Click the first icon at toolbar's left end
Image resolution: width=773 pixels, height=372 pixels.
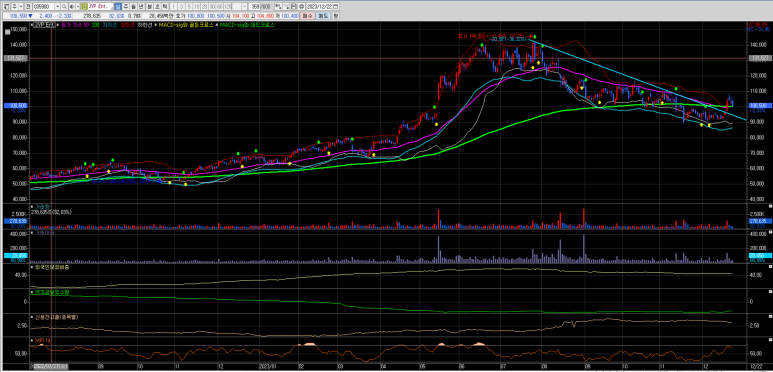[6, 6]
